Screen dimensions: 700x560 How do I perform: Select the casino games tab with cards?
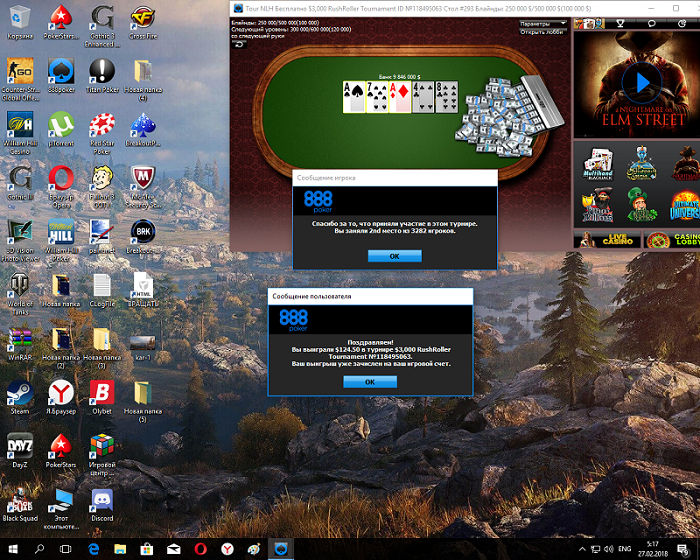pos(589,23)
